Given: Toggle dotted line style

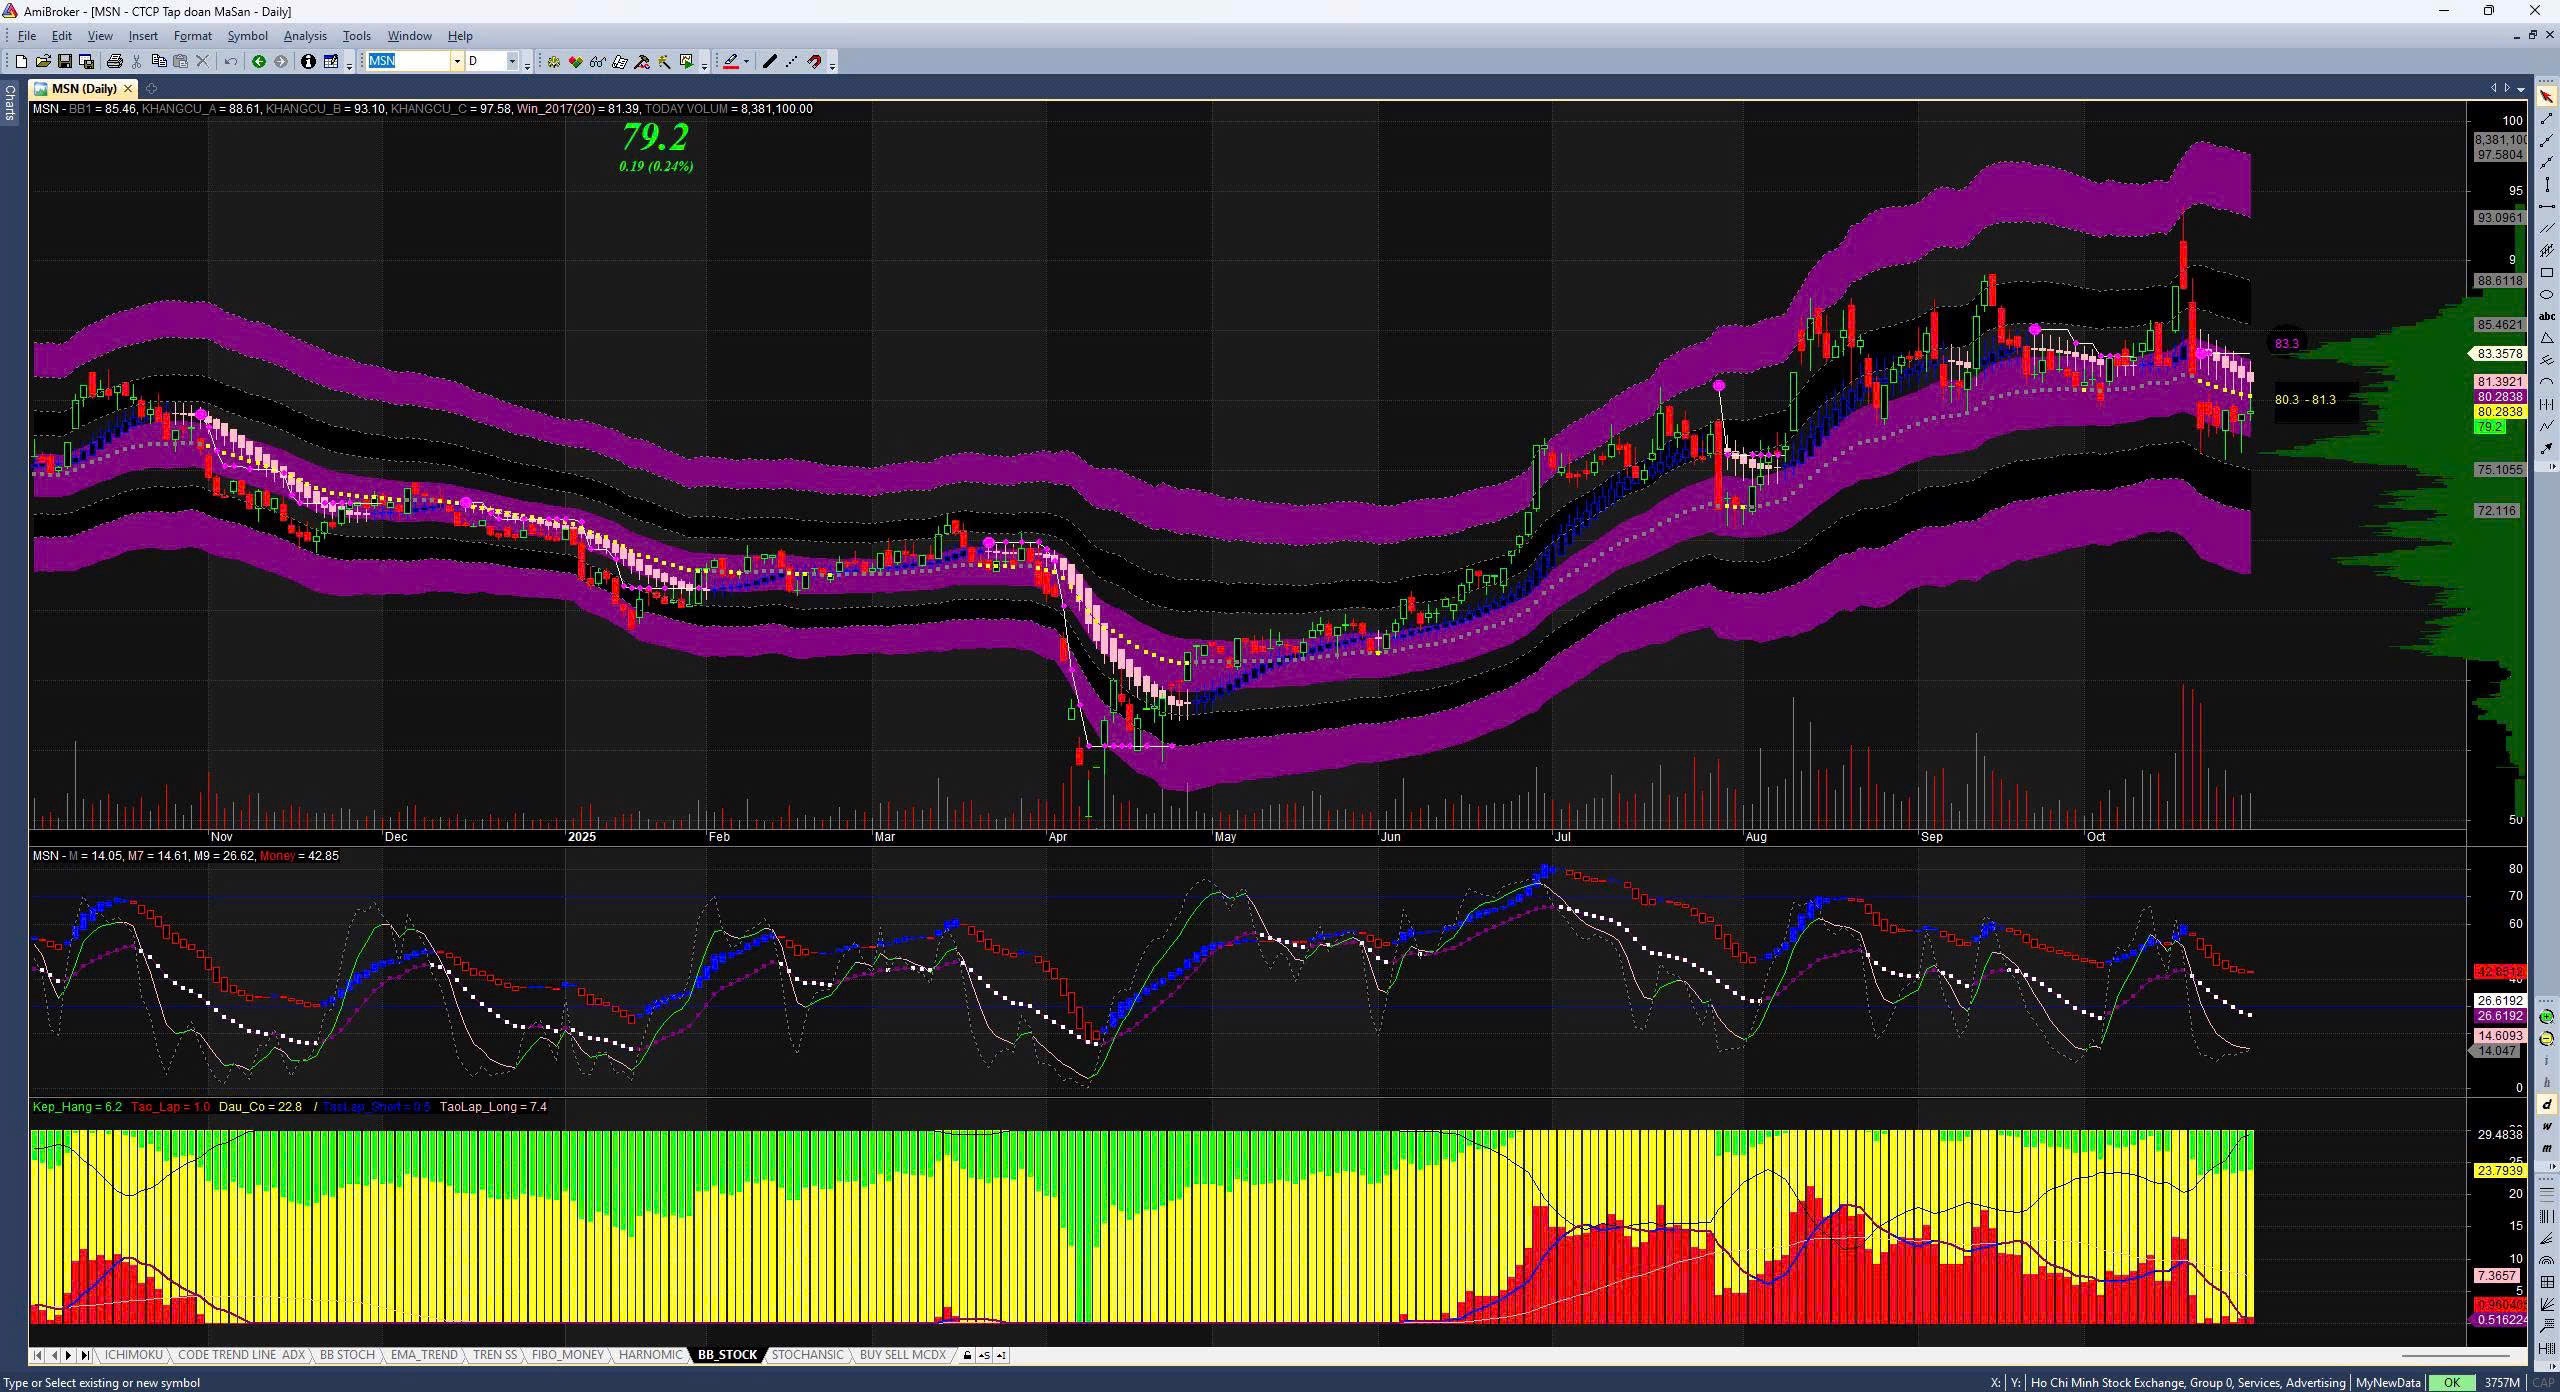Looking at the screenshot, I should pos(792,62).
